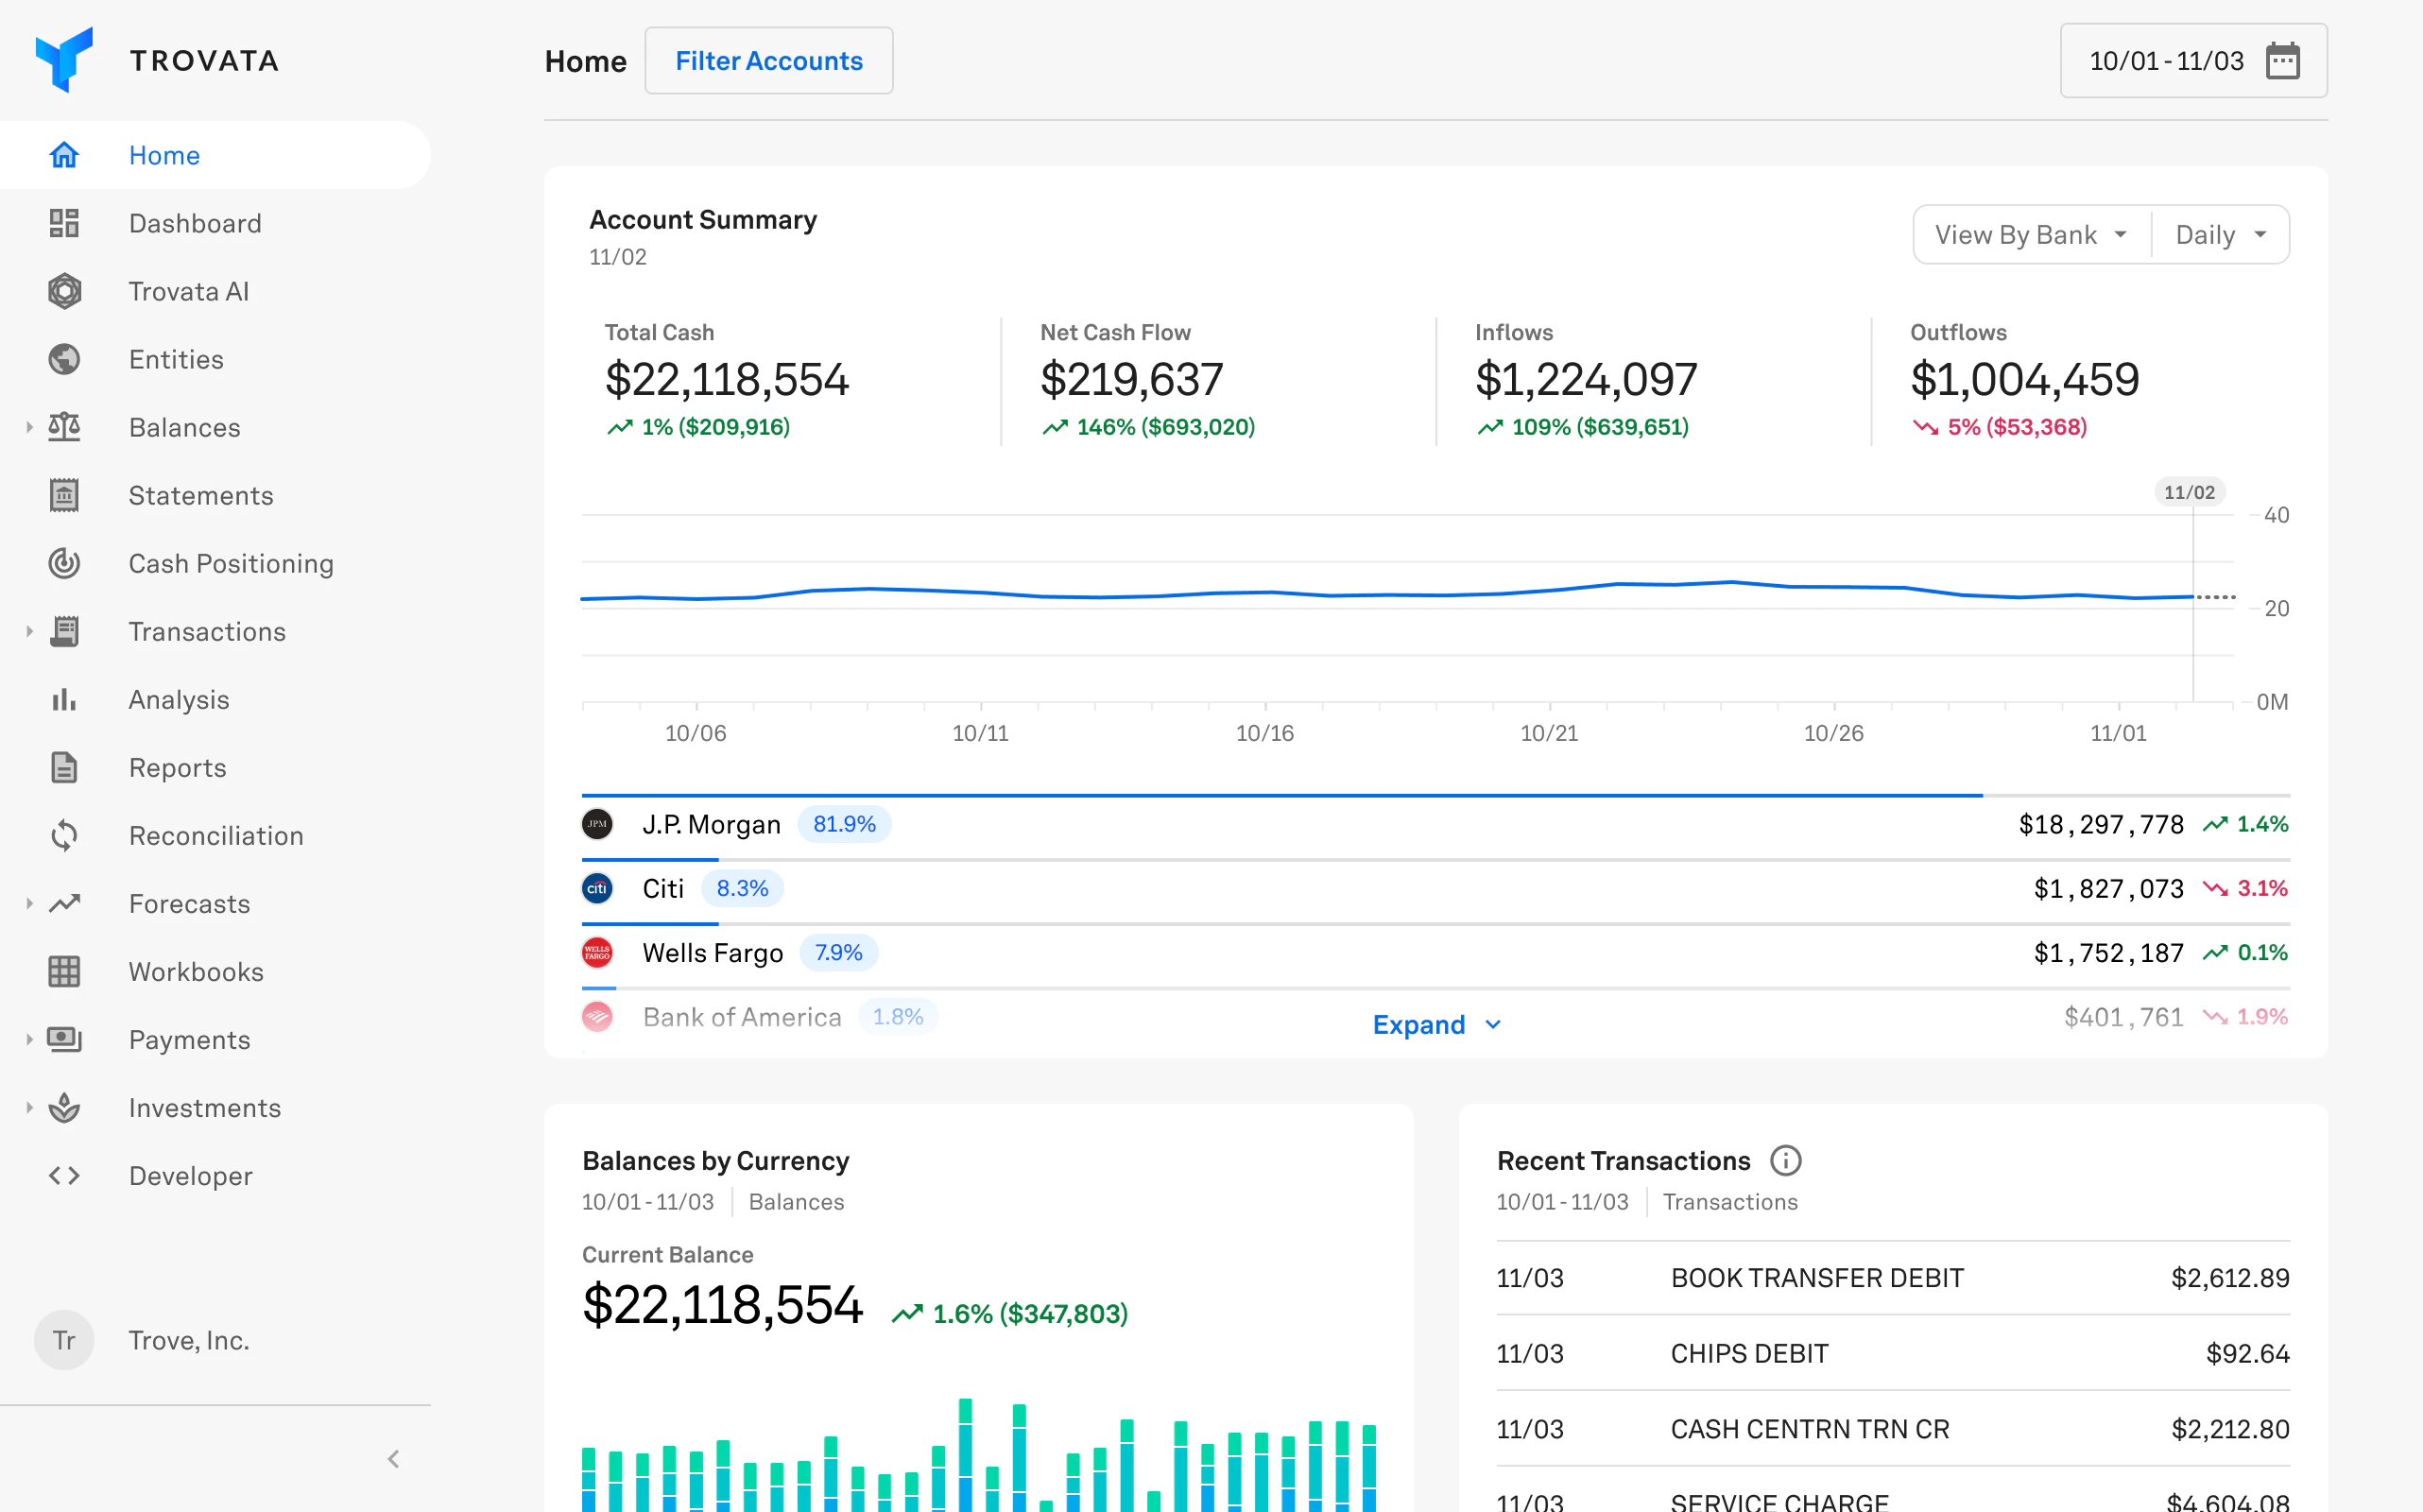Open the BOOK TRANSFER DEBIT transaction
The image size is (2423, 1512).
click(1816, 1277)
